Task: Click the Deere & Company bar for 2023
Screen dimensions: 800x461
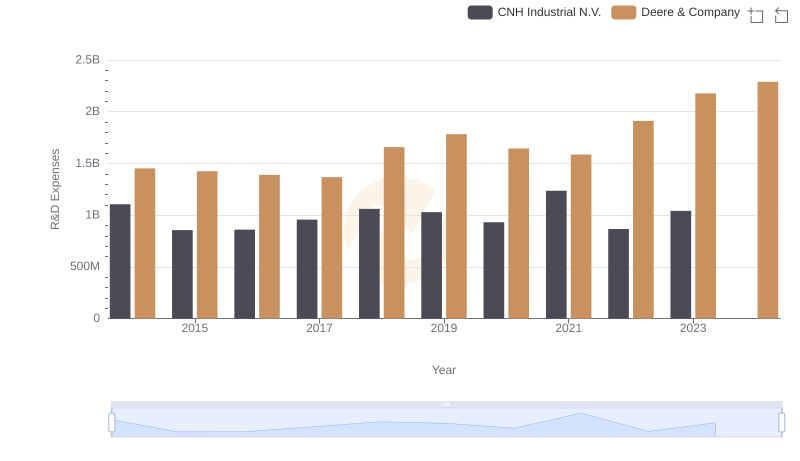Action: coord(706,206)
